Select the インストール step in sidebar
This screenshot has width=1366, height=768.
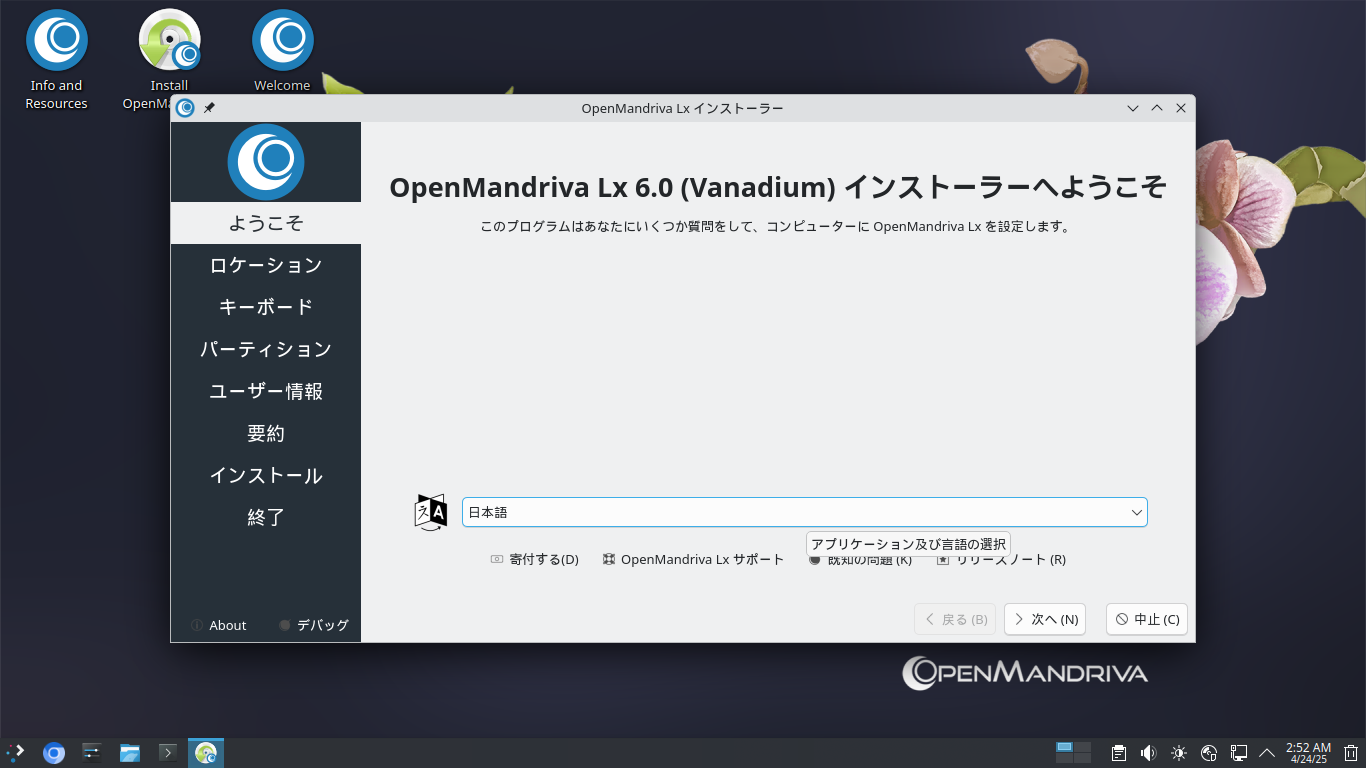266,475
